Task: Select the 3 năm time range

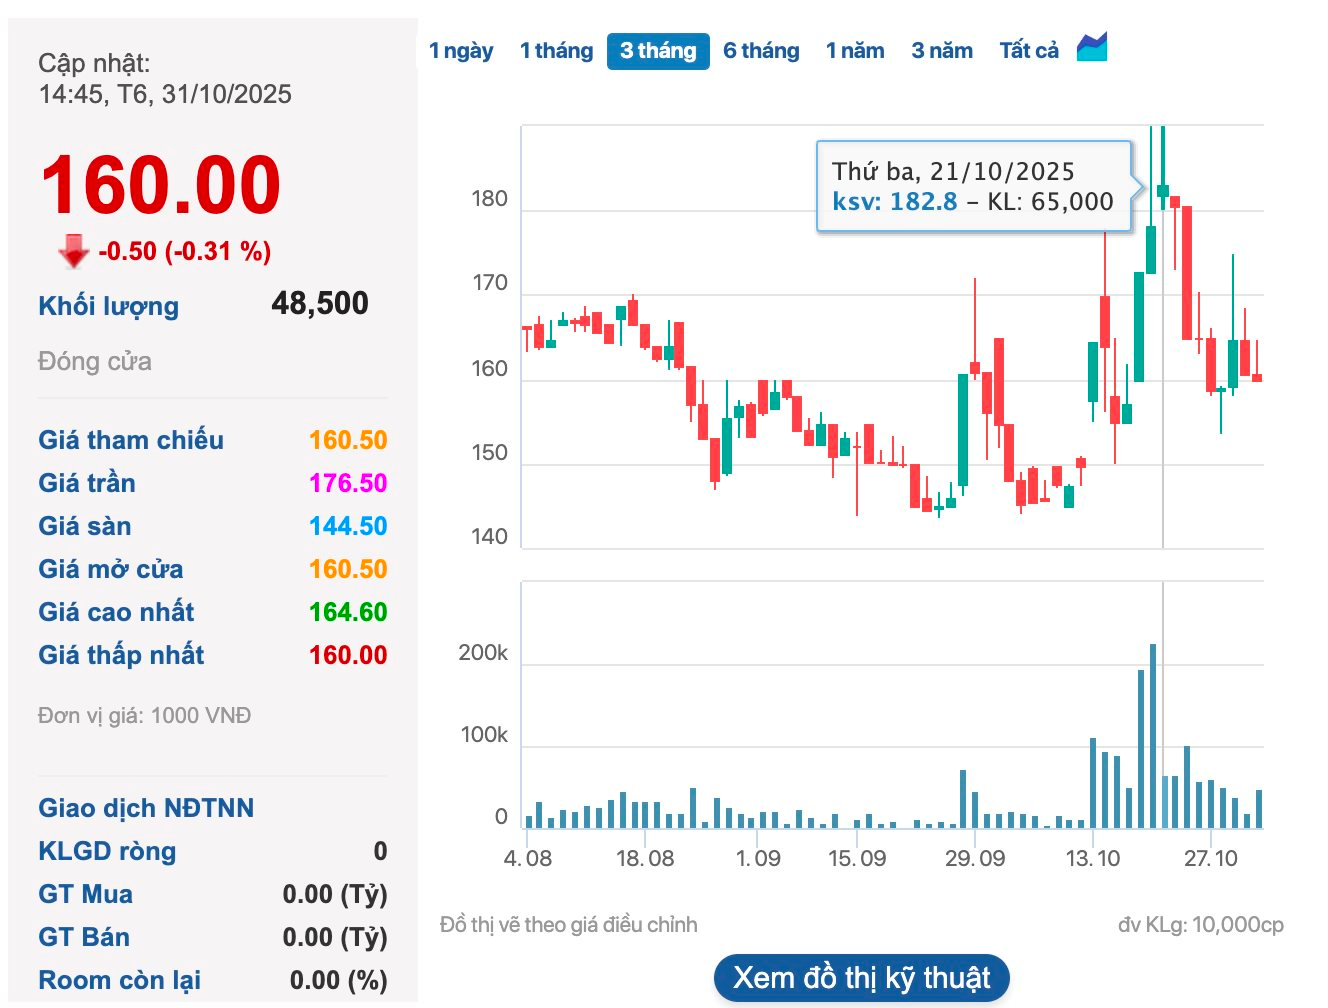Action: pos(942,51)
